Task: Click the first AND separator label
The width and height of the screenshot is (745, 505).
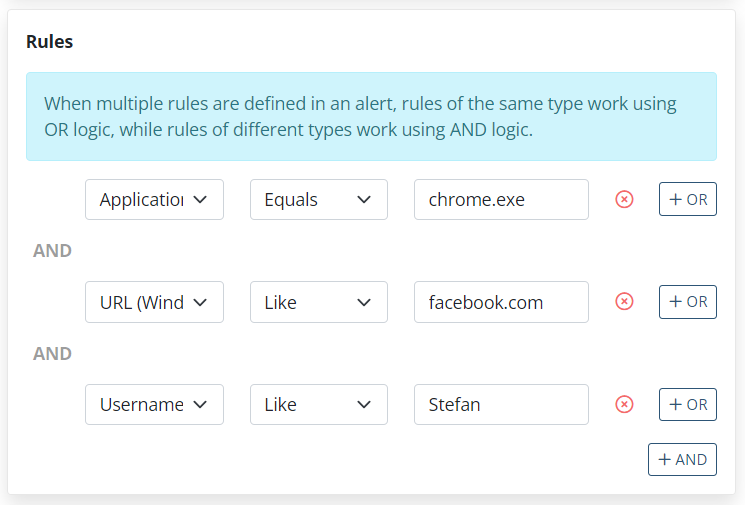Action: pos(53,251)
